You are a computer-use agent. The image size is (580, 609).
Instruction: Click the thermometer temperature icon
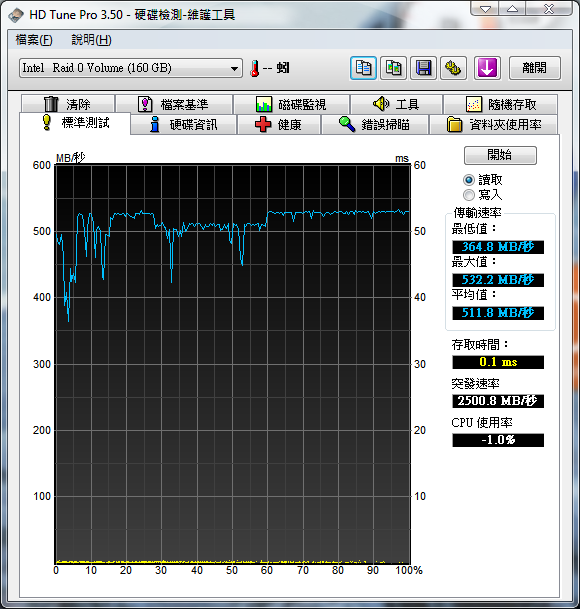coord(255,68)
